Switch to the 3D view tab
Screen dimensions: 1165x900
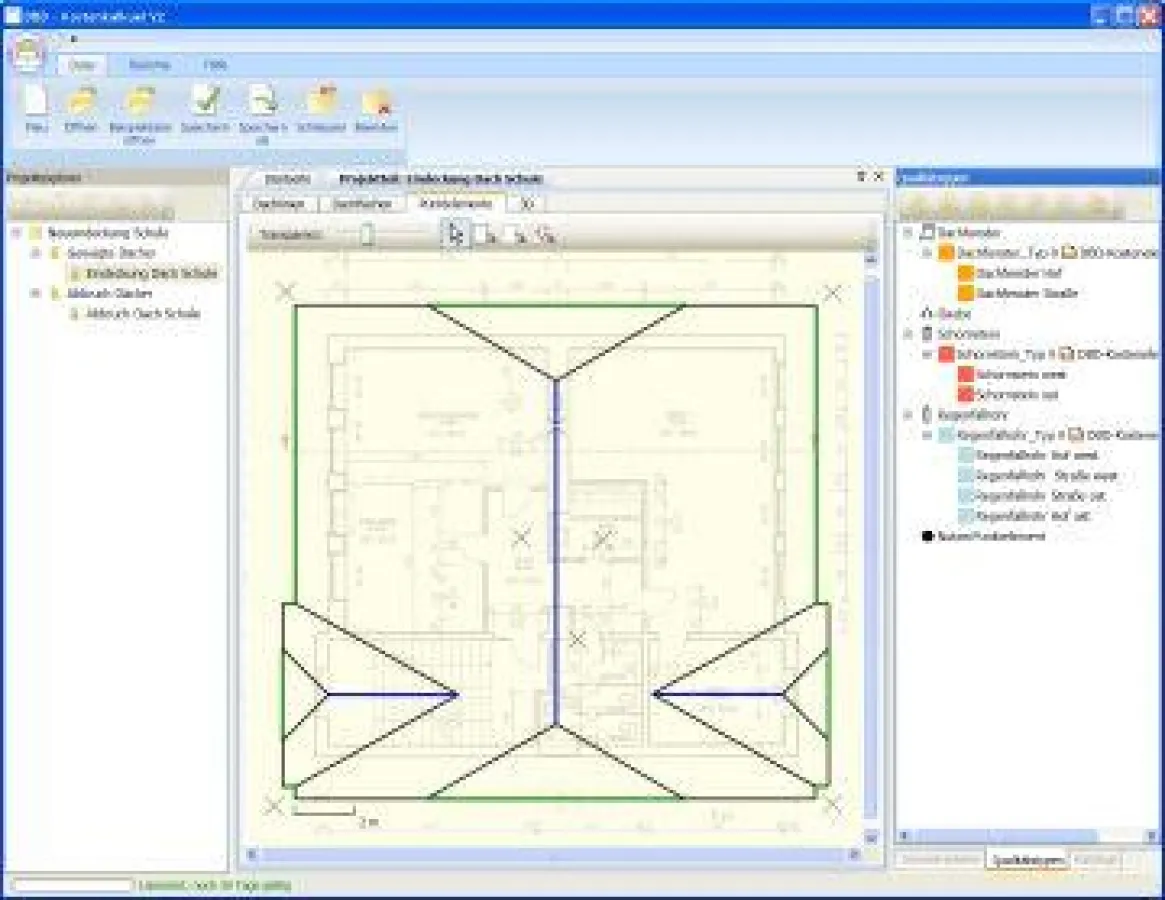(x=526, y=203)
